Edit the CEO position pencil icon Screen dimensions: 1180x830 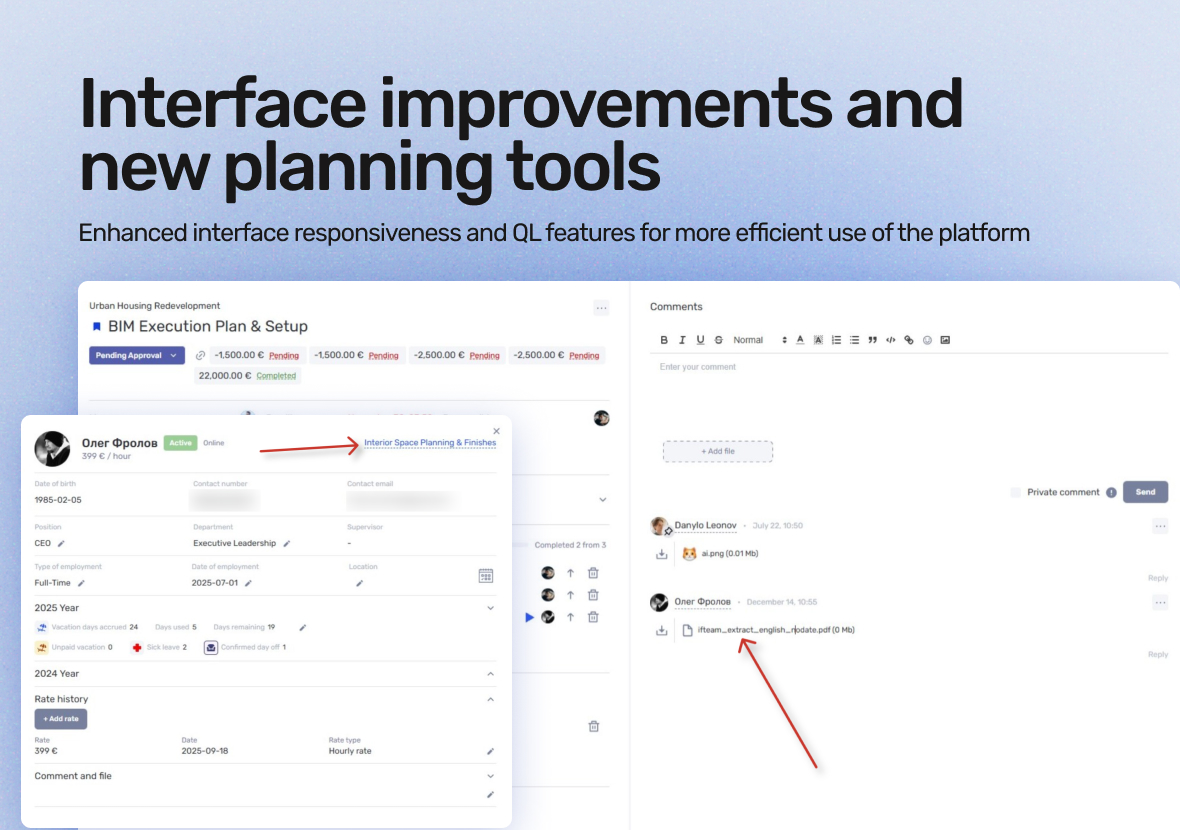[61, 543]
